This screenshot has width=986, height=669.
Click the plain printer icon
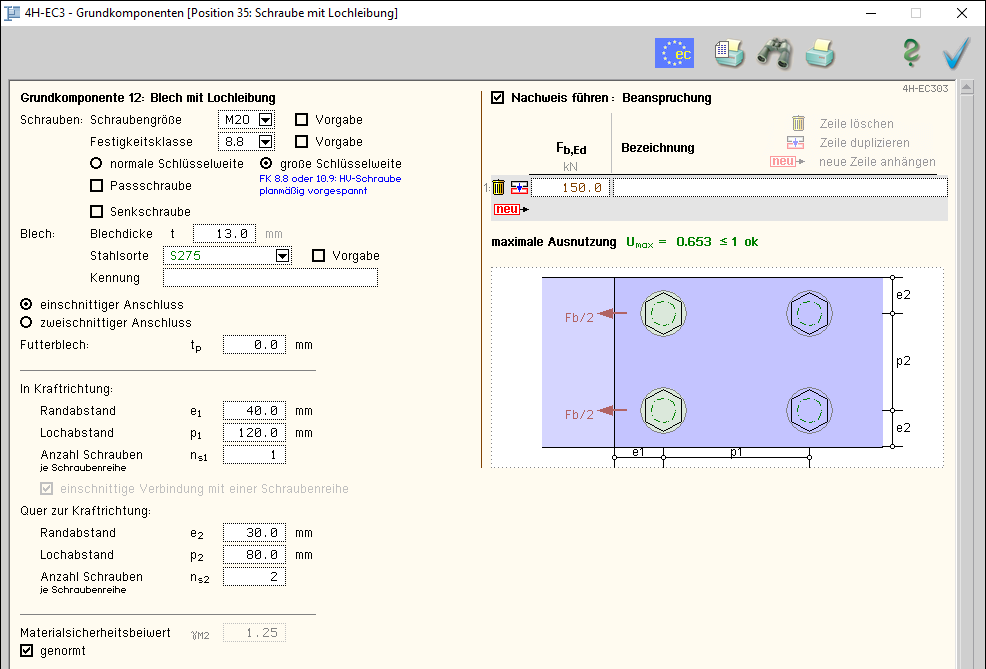coord(820,53)
